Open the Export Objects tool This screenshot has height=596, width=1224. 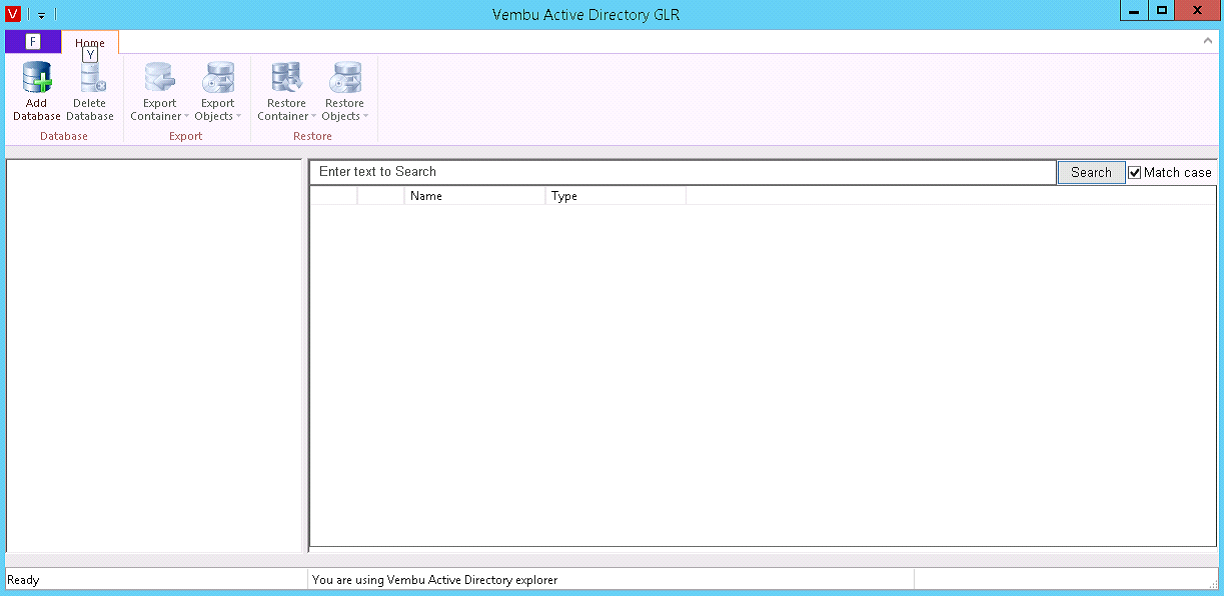(x=217, y=91)
